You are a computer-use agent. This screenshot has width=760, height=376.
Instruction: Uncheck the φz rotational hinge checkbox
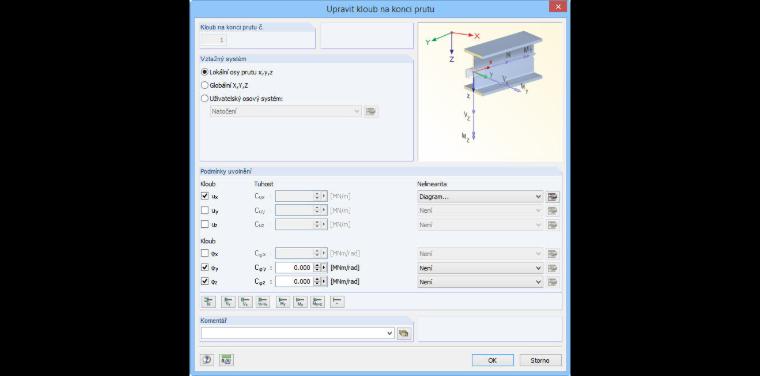pos(205,281)
